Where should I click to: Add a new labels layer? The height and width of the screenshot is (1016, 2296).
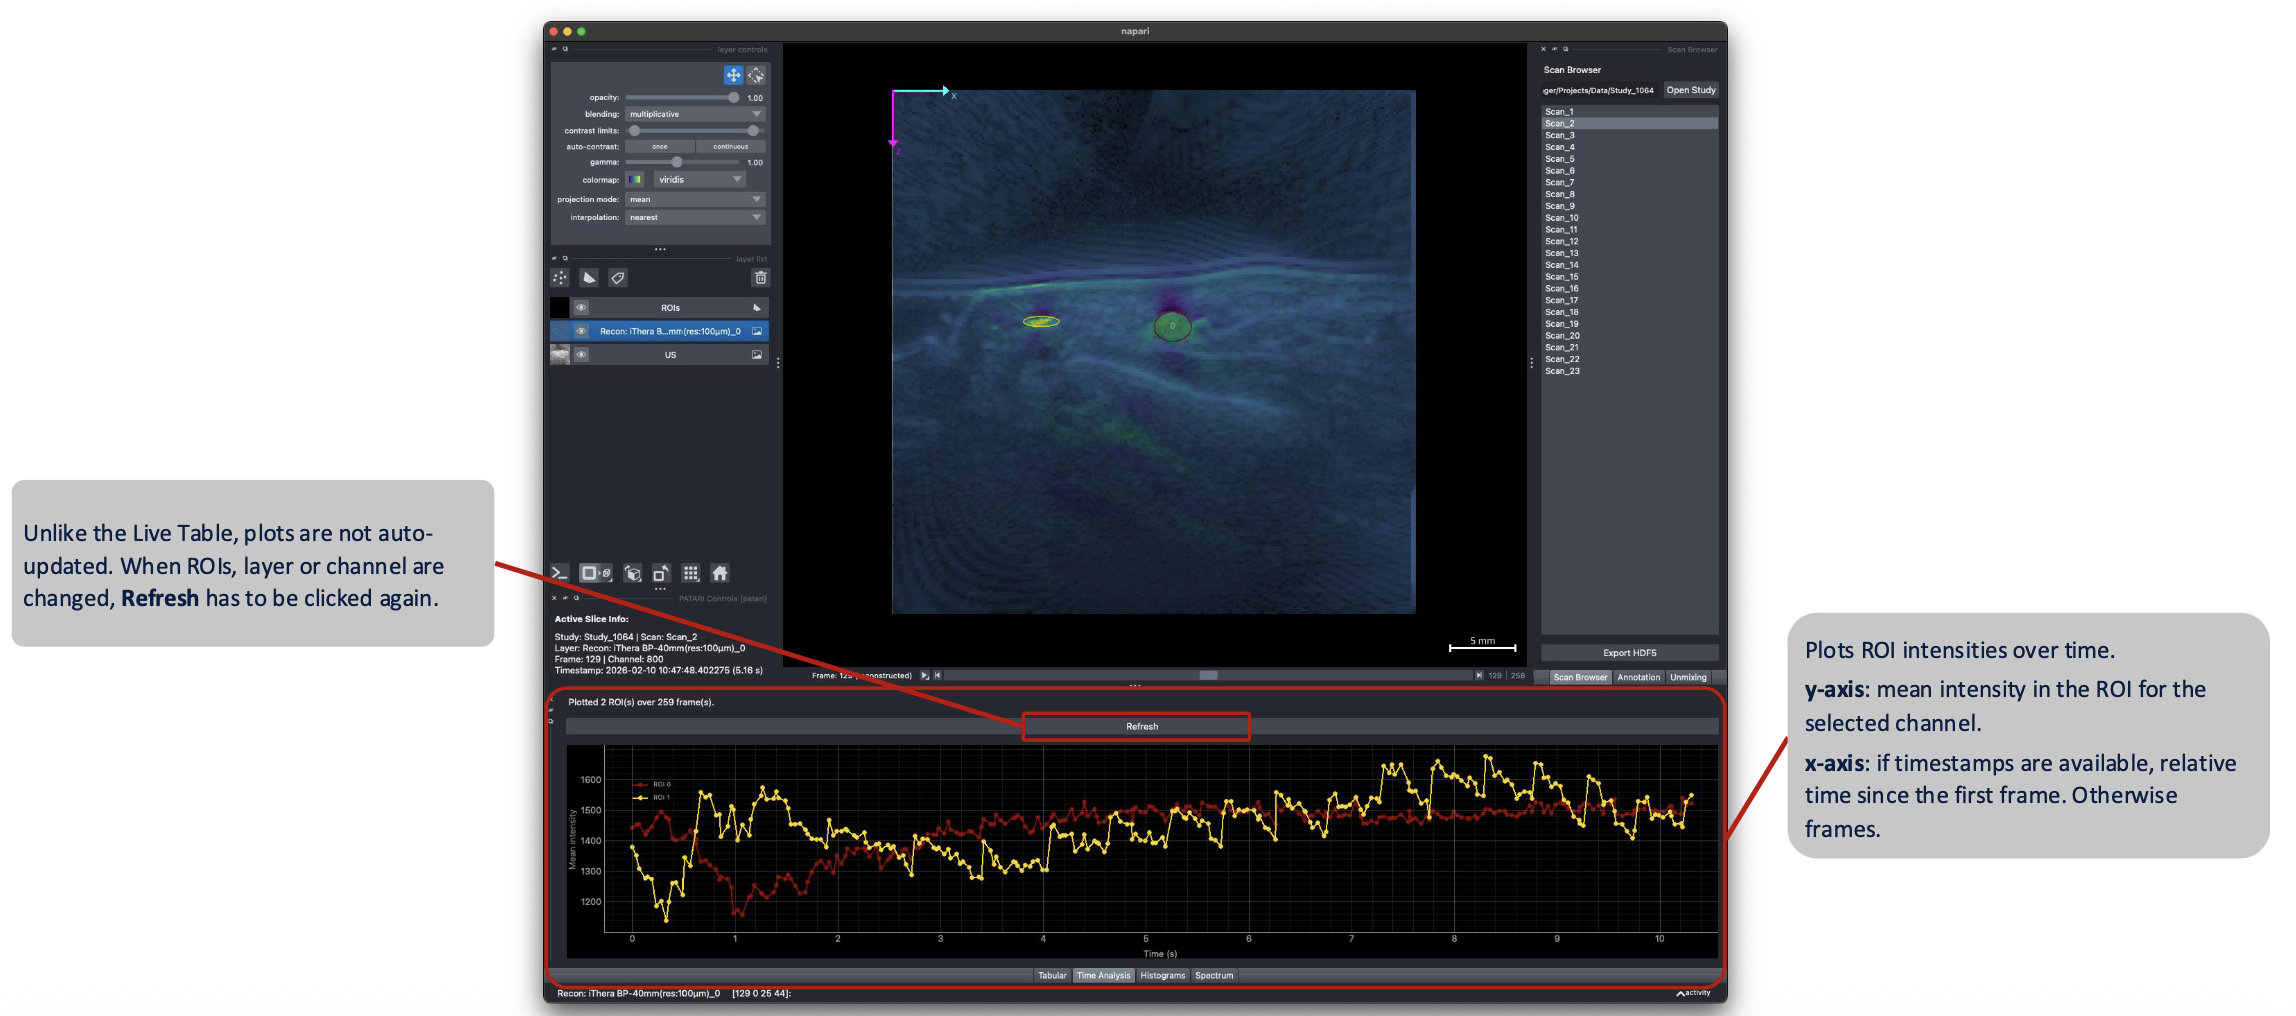618,278
